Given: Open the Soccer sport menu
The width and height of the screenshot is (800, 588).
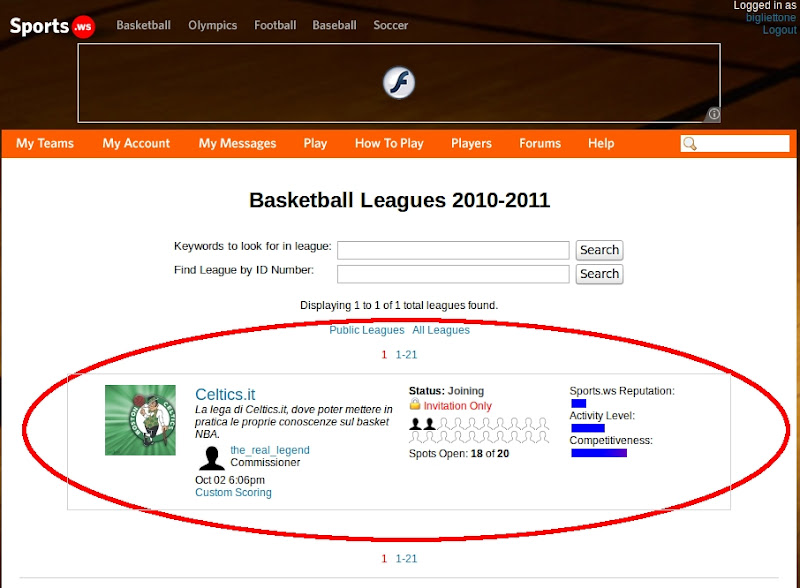Looking at the screenshot, I should [x=390, y=25].
